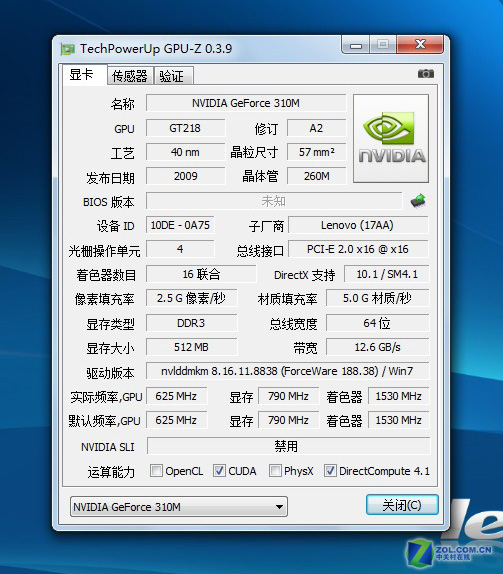Toggle the DirectCompute 4.1 checkbox
The width and height of the screenshot is (503, 574).
tap(330, 470)
